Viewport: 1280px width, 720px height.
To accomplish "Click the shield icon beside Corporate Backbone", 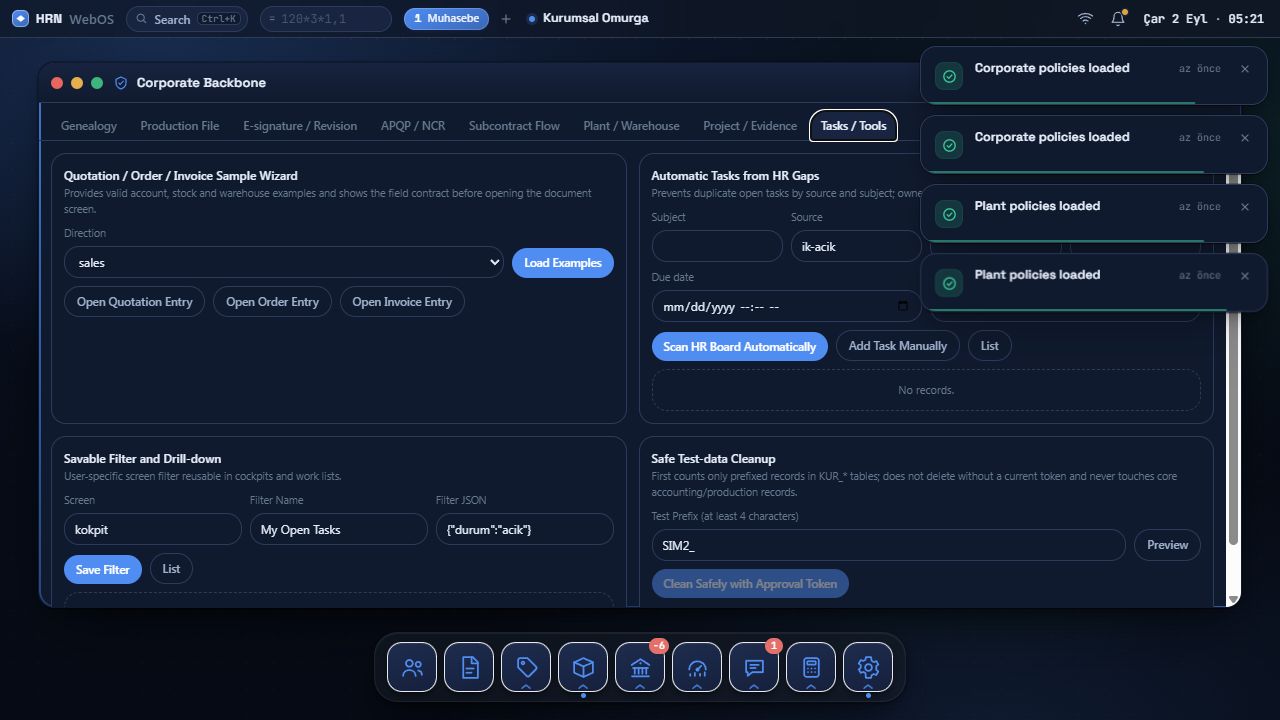I will click(121, 83).
